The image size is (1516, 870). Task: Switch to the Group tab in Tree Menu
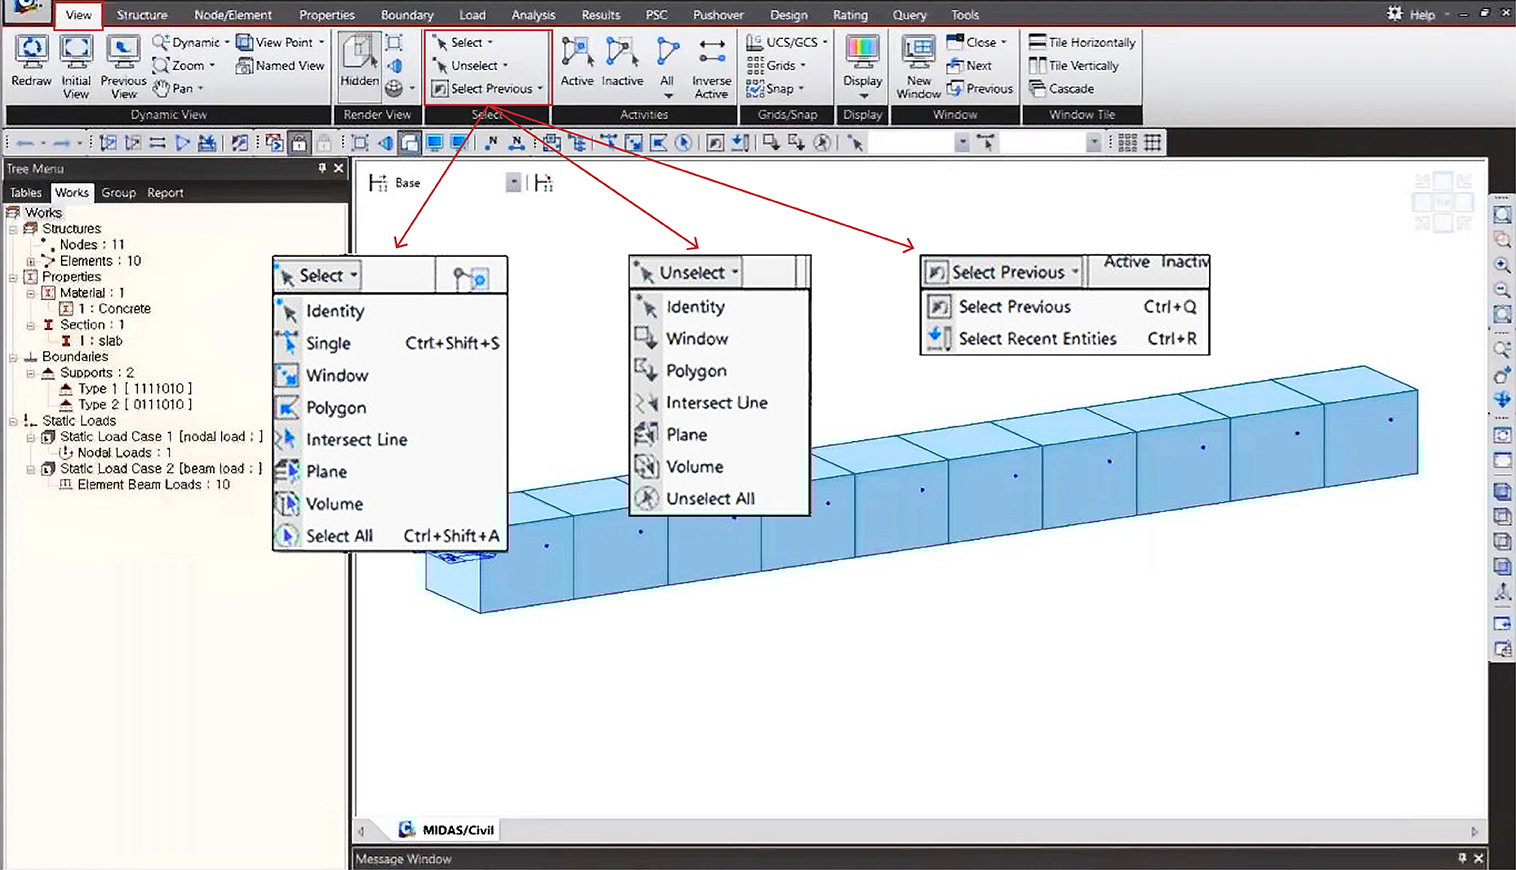118,193
